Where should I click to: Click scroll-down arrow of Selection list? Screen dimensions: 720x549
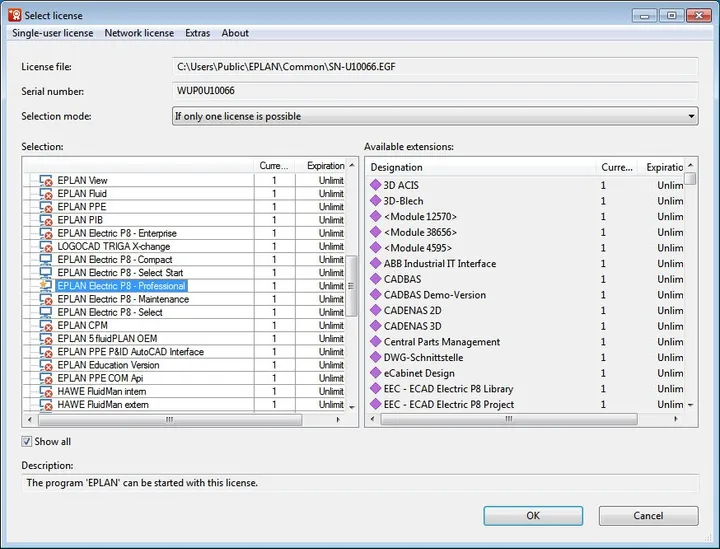(352, 407)
